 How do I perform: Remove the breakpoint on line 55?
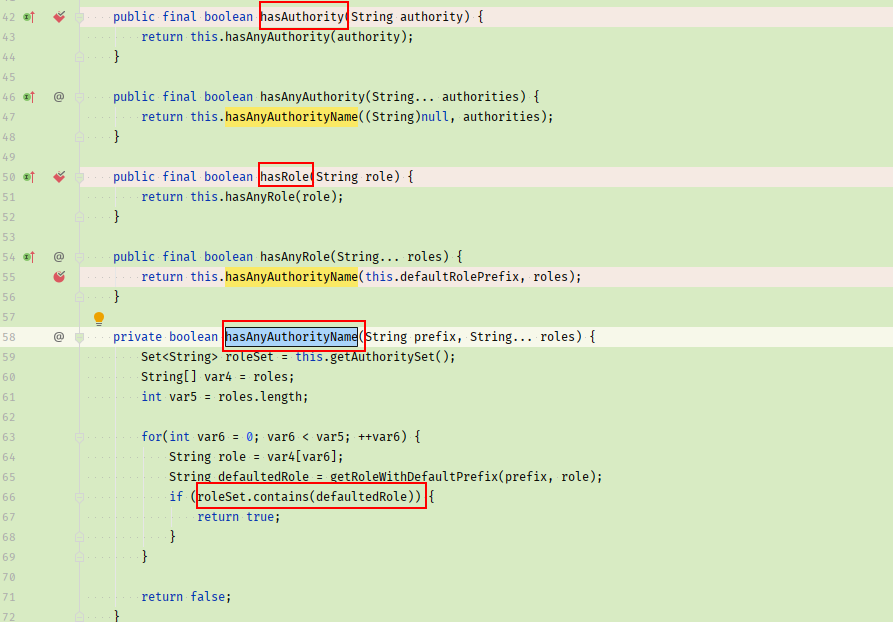[59, 277]
